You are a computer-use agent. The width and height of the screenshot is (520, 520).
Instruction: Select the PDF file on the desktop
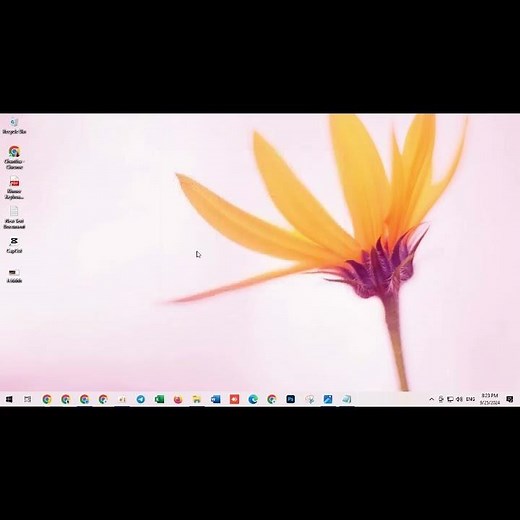coord(14,188)
